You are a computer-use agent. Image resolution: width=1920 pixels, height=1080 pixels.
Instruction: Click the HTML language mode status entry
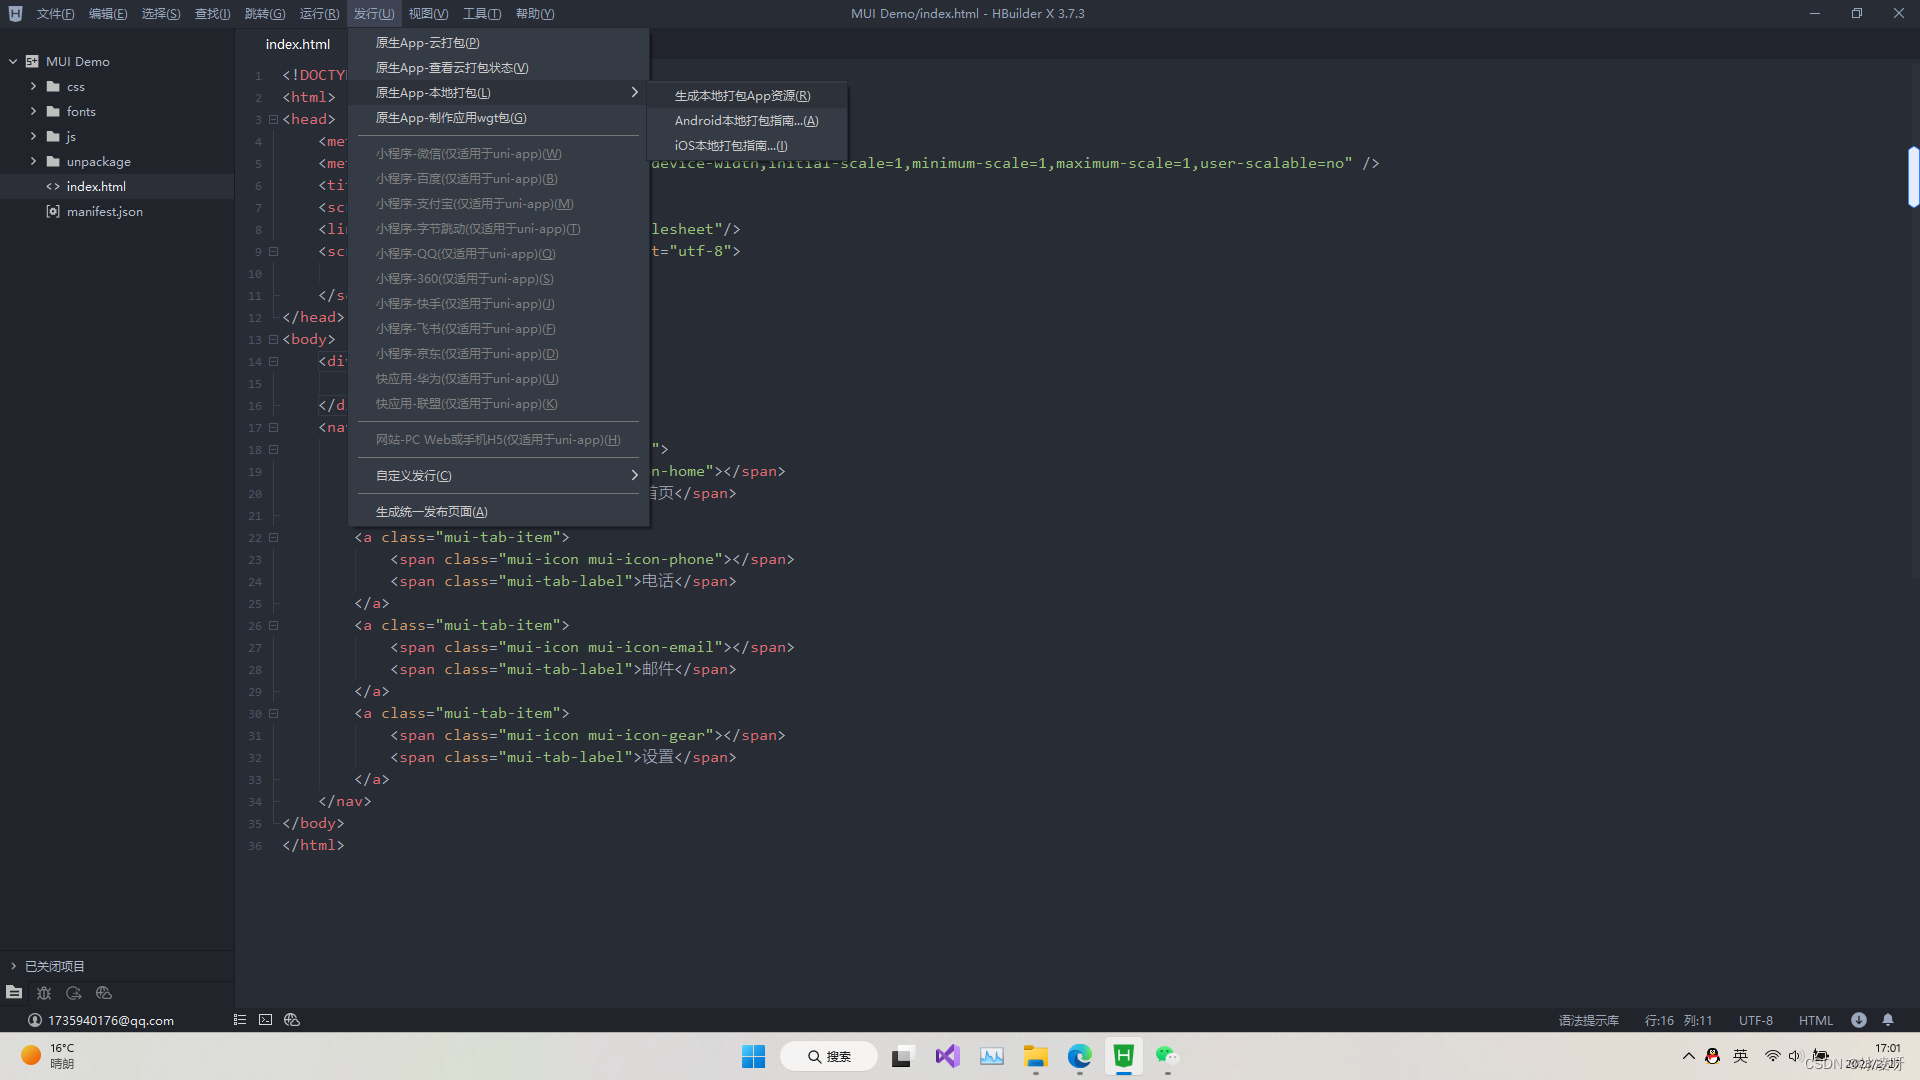pyautogui.click(x=1815, y=1021)
